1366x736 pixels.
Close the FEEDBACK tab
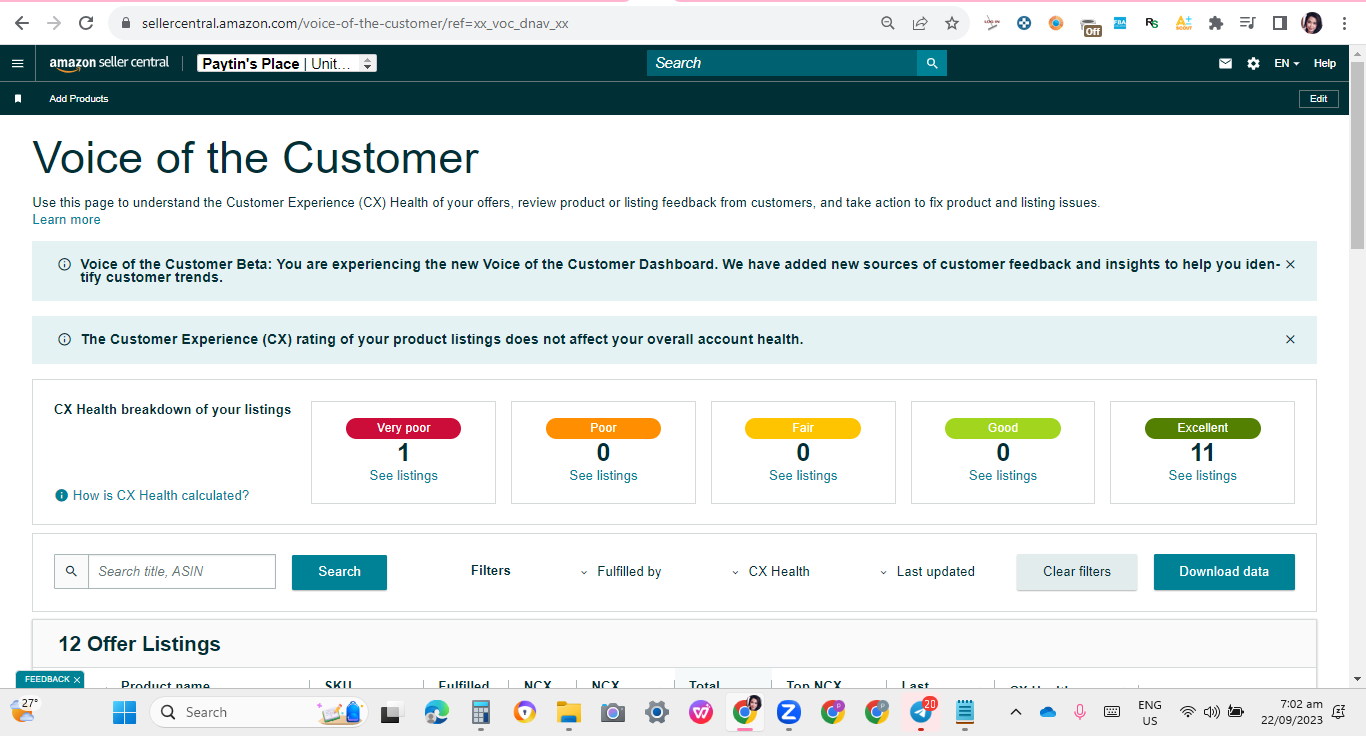click(77, 680)
